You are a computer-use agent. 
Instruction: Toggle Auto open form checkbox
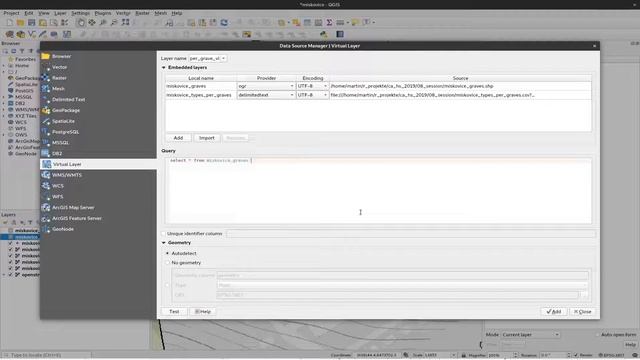[x=597, y=335]
